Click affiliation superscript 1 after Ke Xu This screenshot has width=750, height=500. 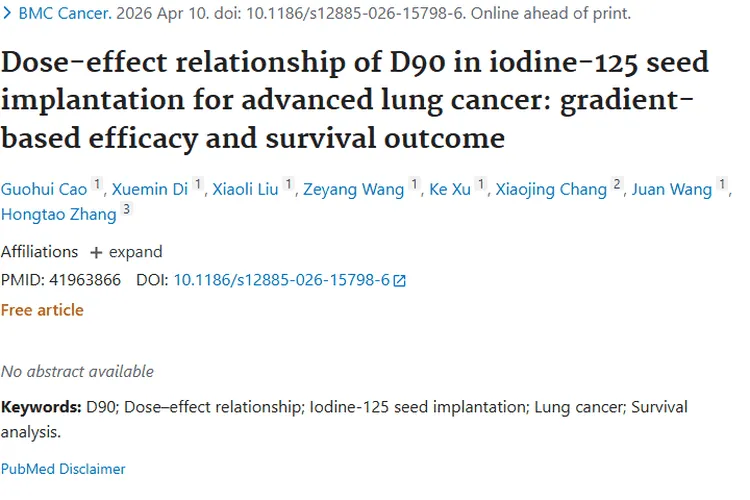481,185
